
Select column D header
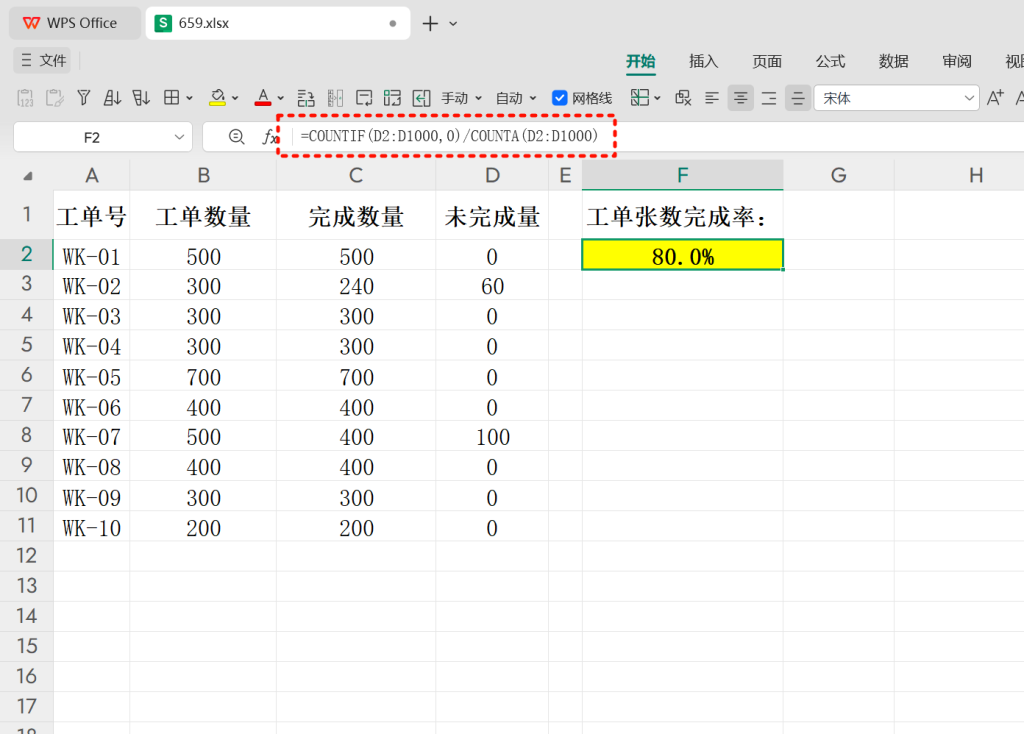(x=492, y=175)
